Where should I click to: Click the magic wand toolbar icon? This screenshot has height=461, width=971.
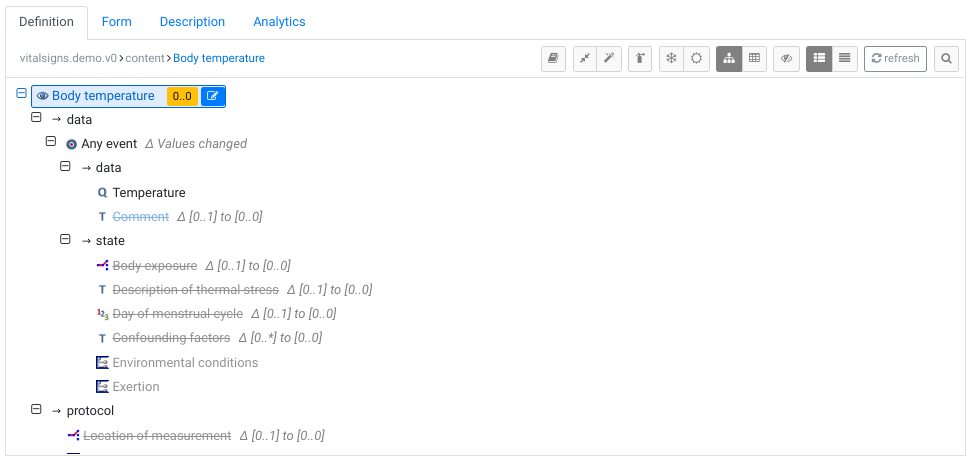(x=609, y=59)
